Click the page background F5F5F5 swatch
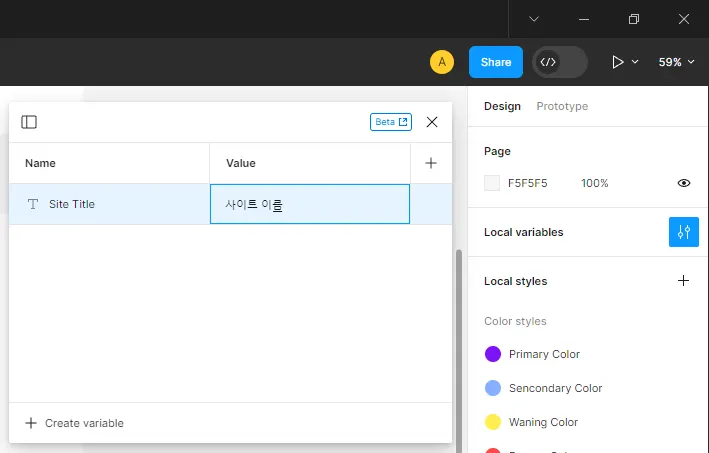The image size is (709, 453). tap(492, 183)
